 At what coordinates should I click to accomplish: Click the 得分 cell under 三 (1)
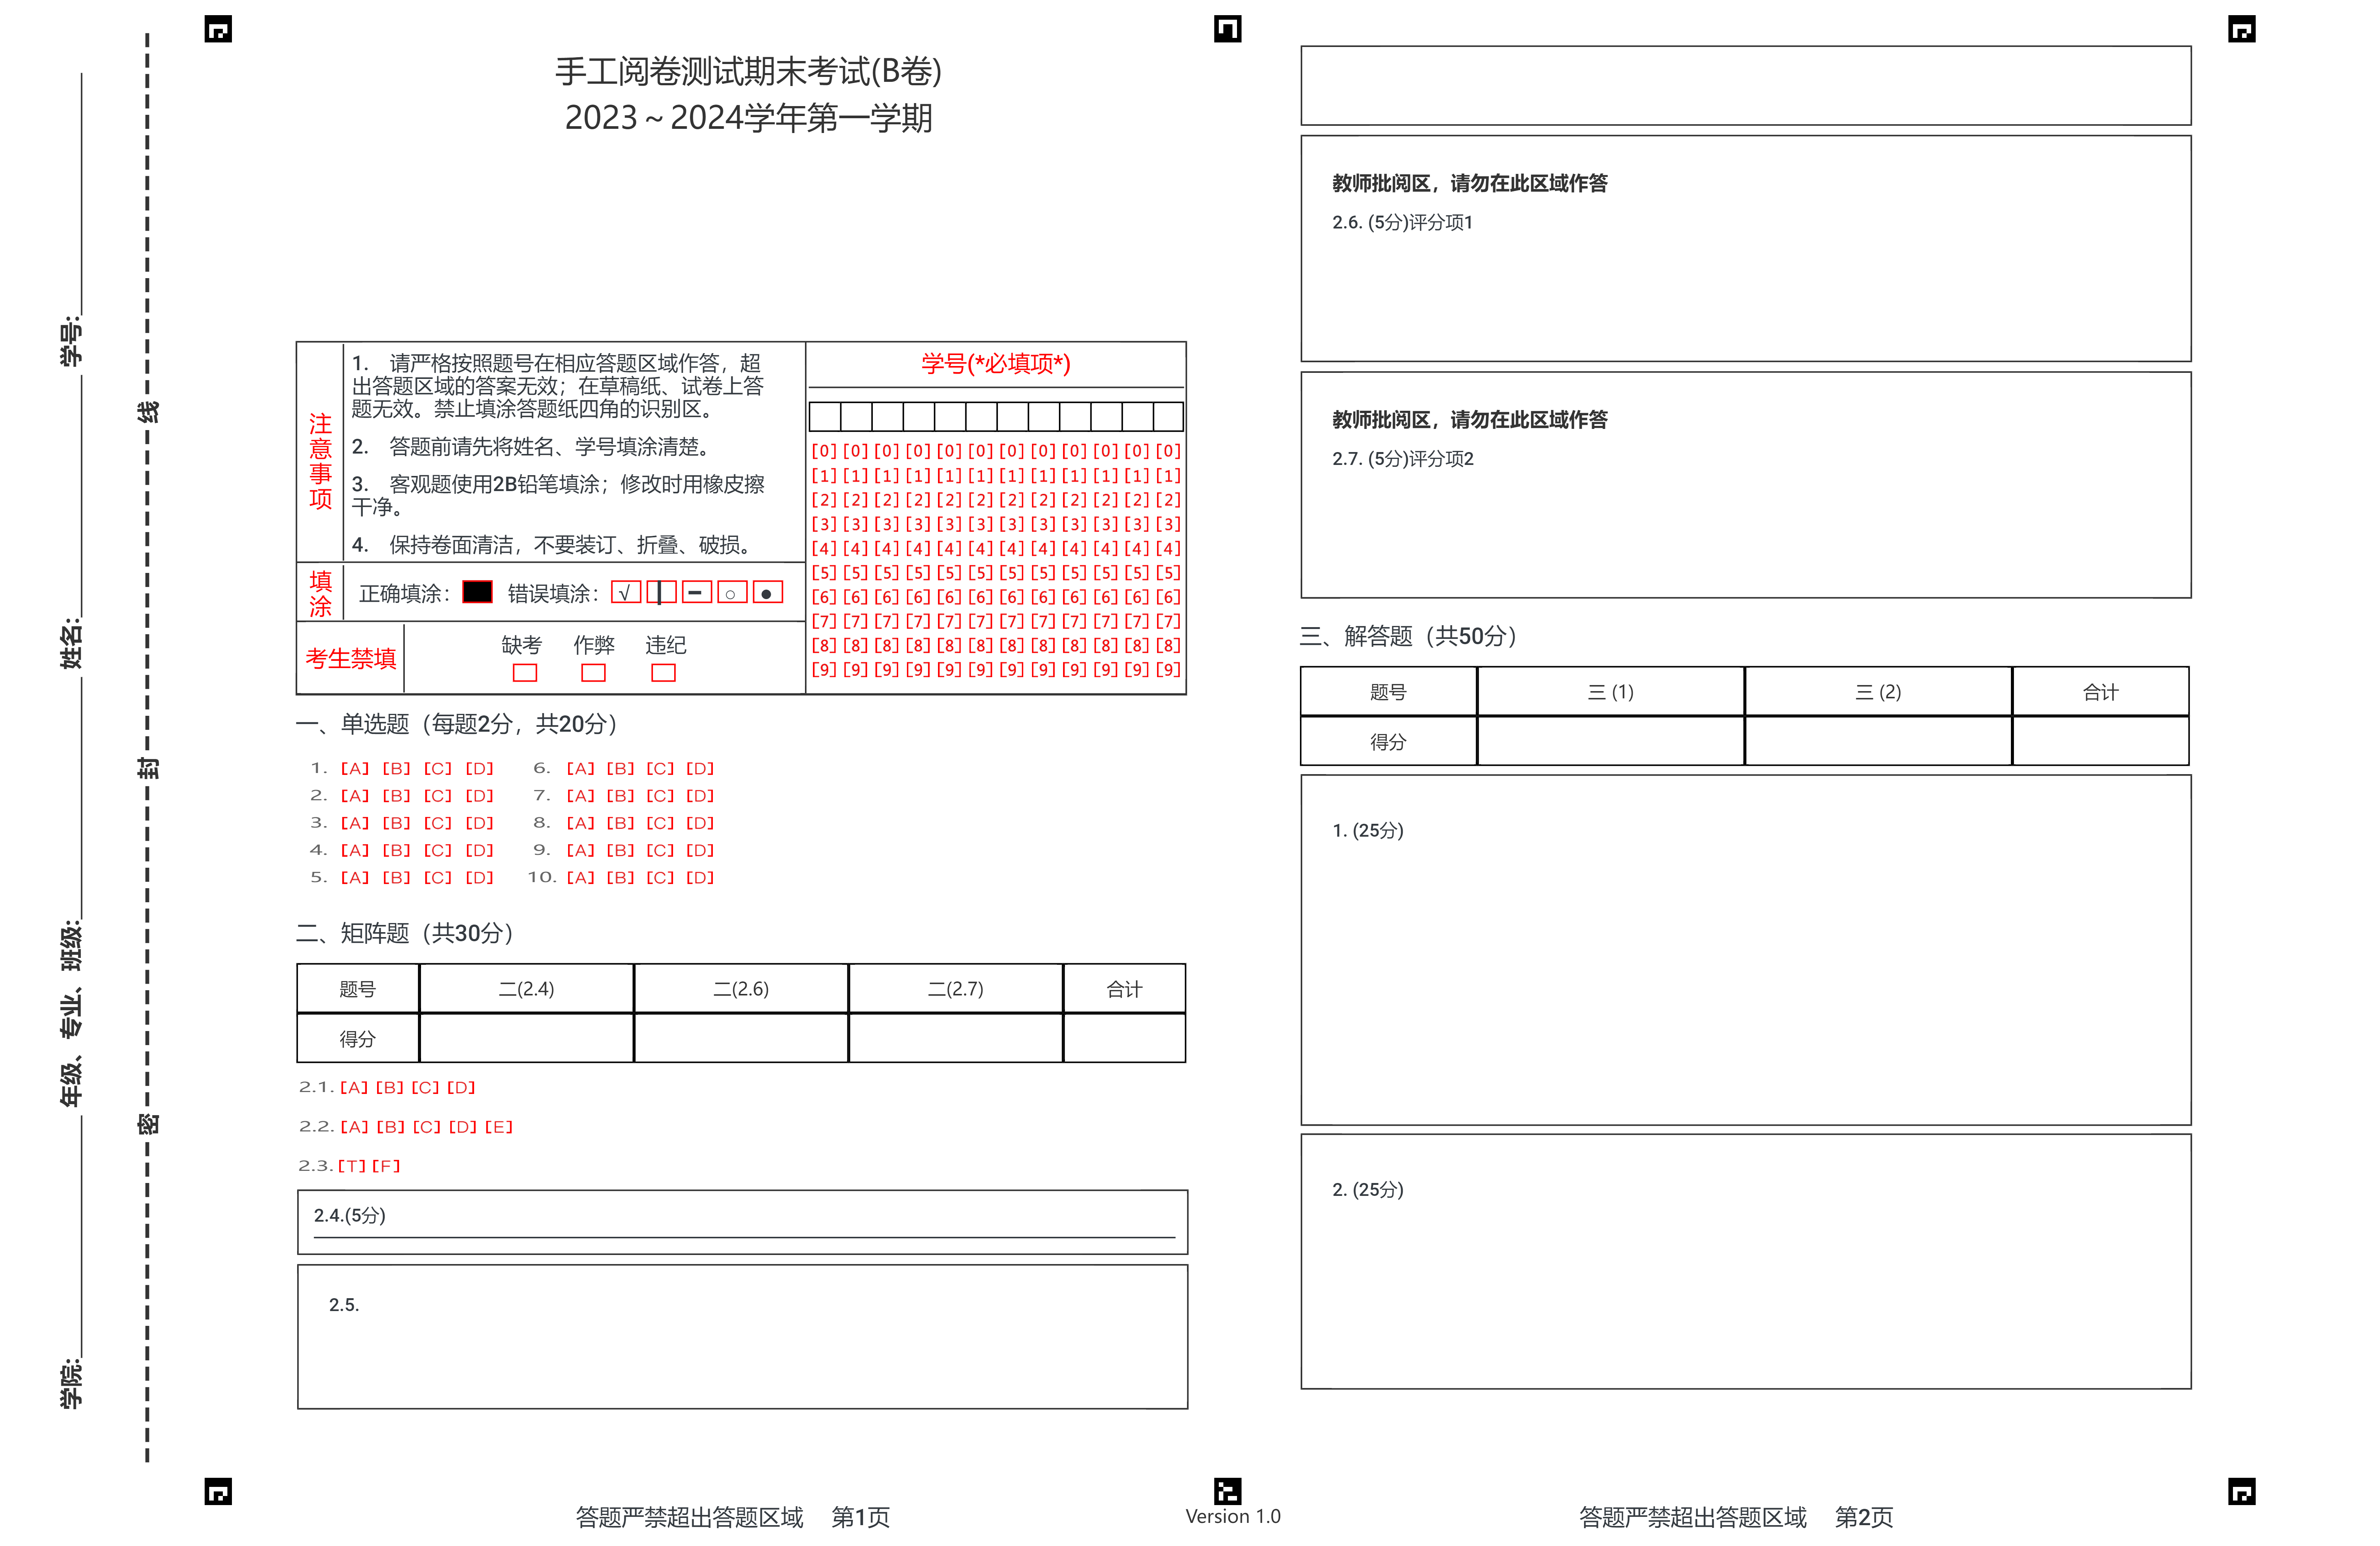pos(1611,741)
